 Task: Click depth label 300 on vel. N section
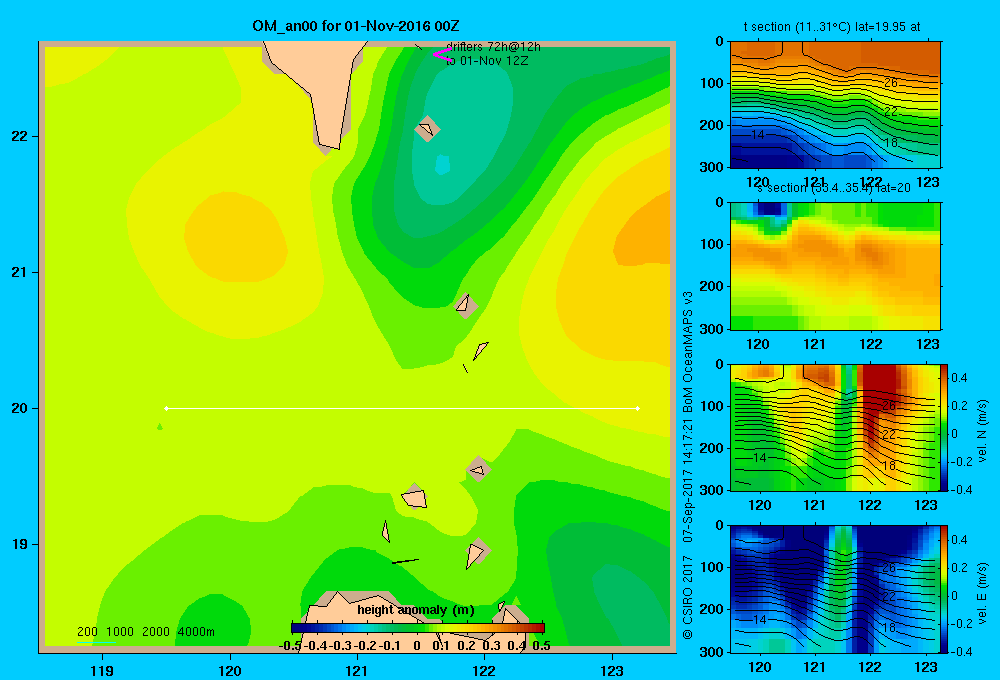pyautogui.click(x=712, y=490)
